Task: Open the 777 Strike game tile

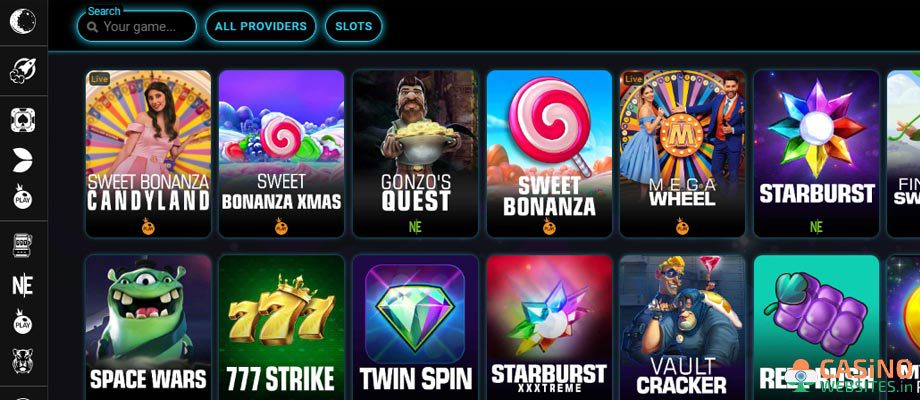Action: click(282, 327)
